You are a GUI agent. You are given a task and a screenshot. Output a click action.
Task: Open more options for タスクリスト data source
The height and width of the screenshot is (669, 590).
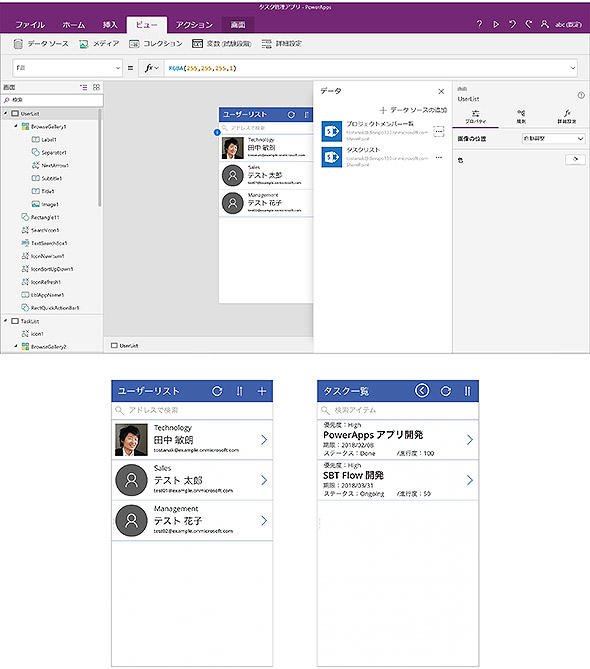(x=439, y=157)
